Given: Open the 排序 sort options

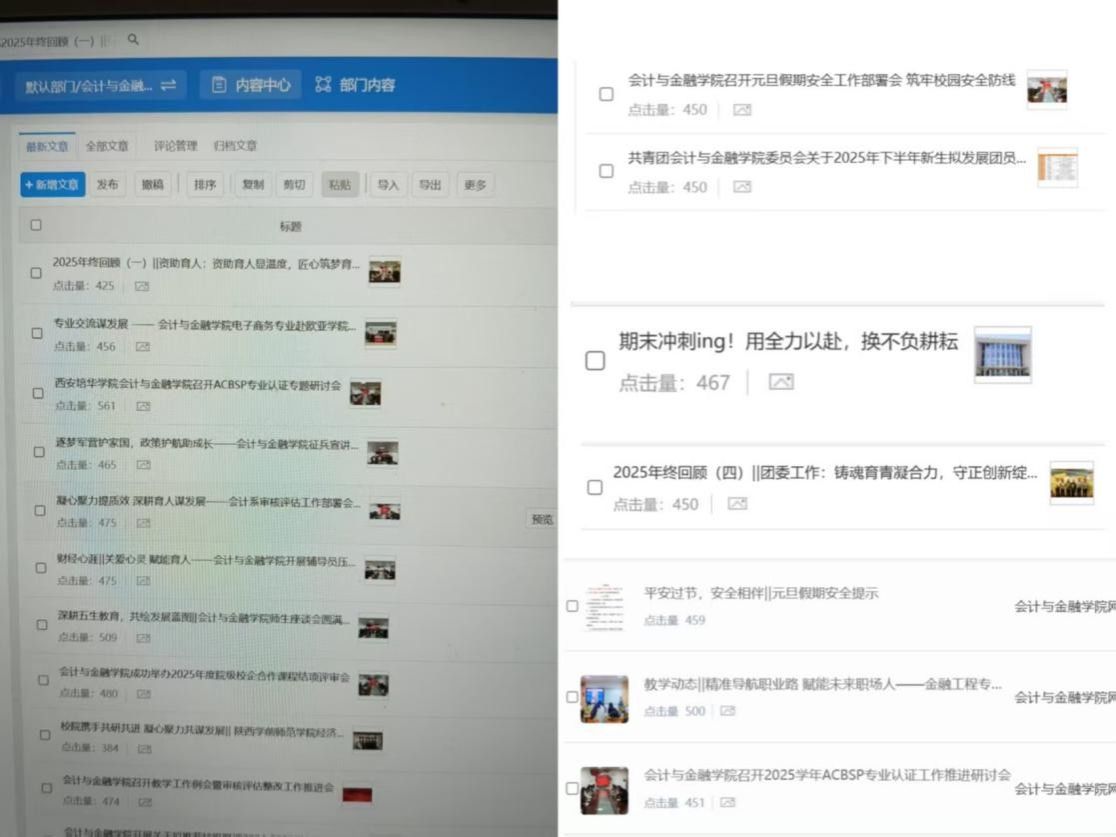Looking at the screenshot, I should [205, 185].
